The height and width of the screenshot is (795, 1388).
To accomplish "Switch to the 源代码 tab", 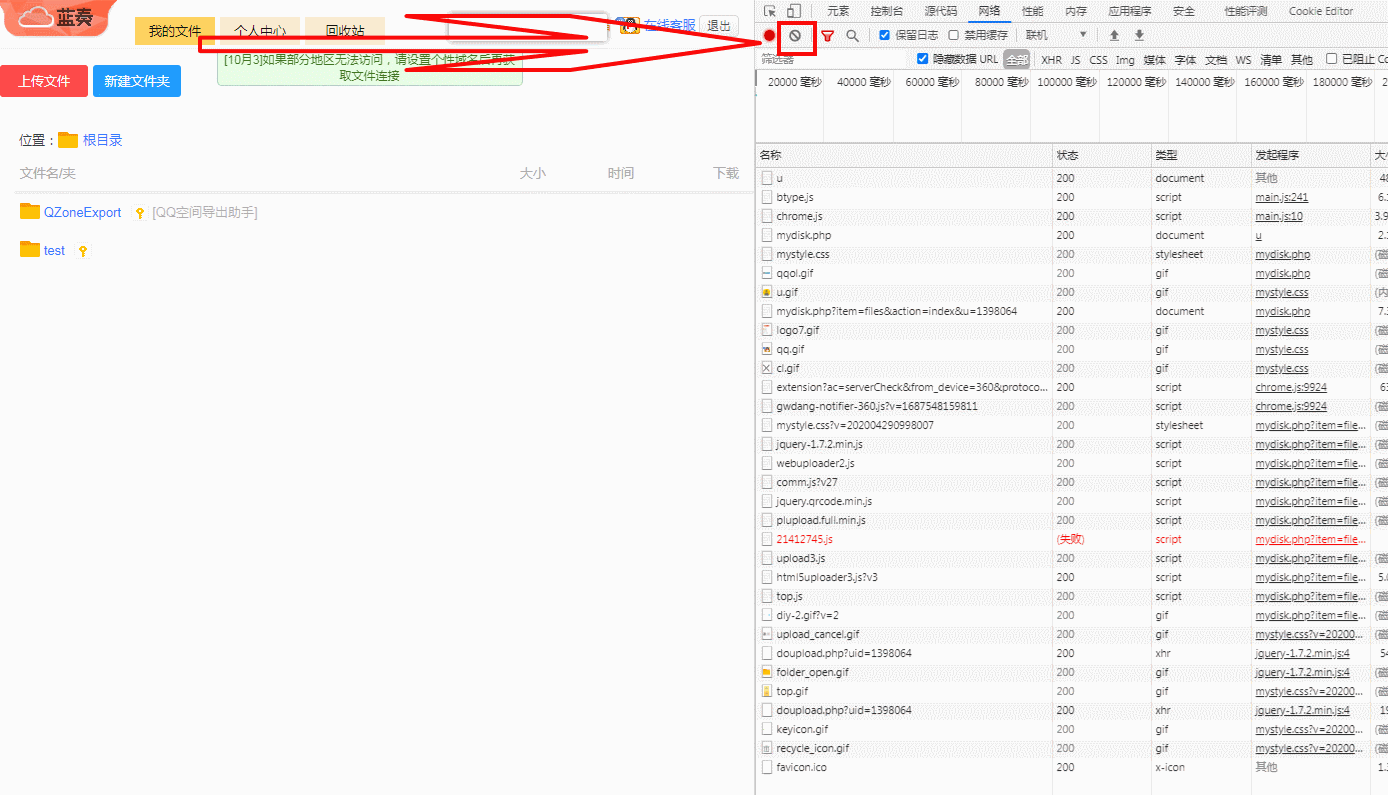I will point(940,11).
